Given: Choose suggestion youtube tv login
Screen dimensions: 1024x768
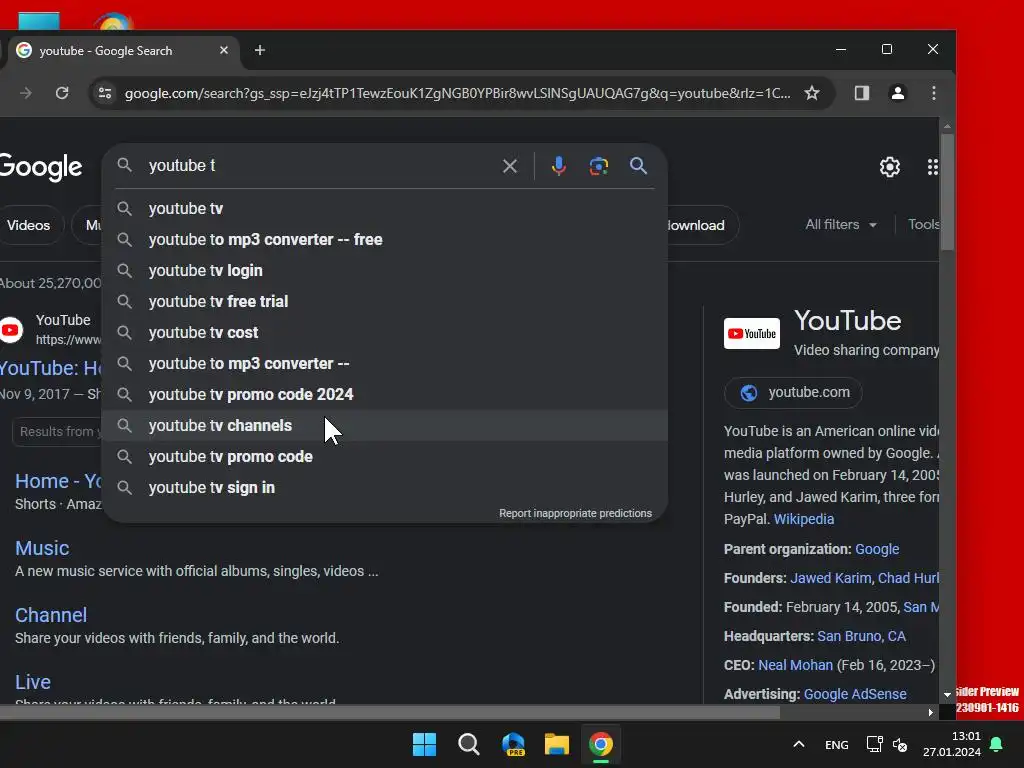Looking at the screenshot, I should [385, 270].
